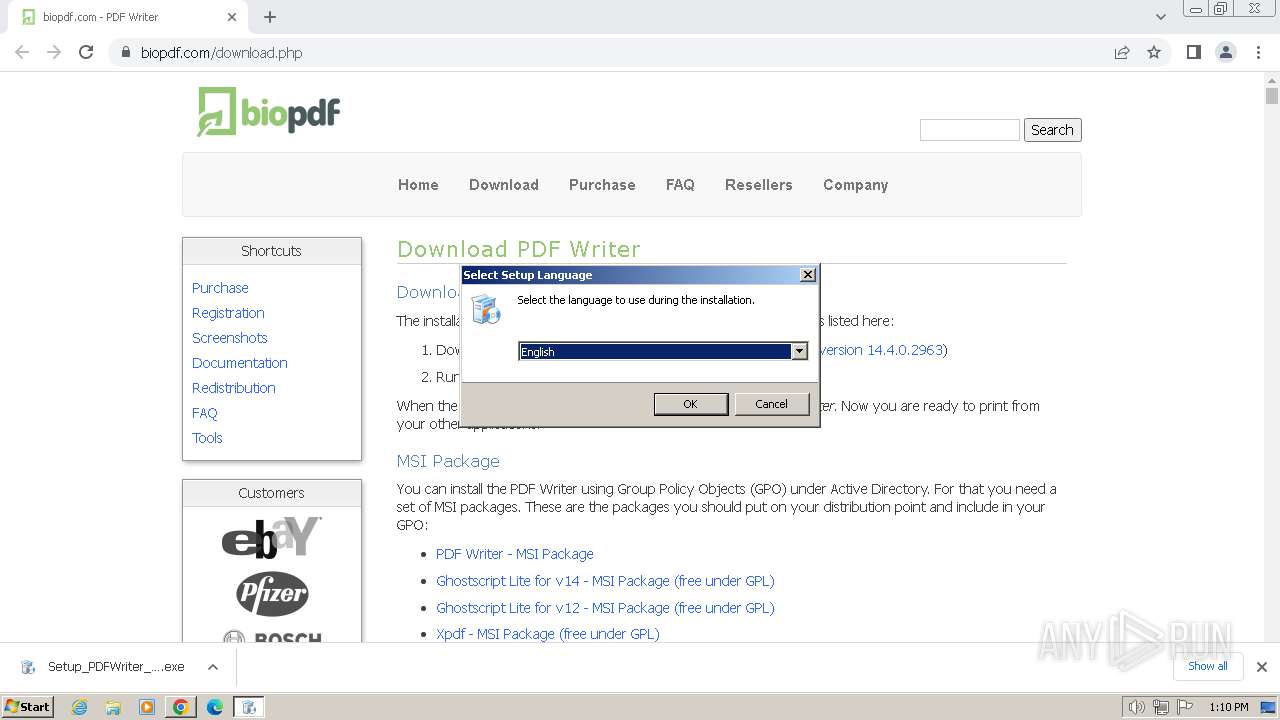
Task: Click the page vertical scrollbar thumb
Action: coord(1272,96)
